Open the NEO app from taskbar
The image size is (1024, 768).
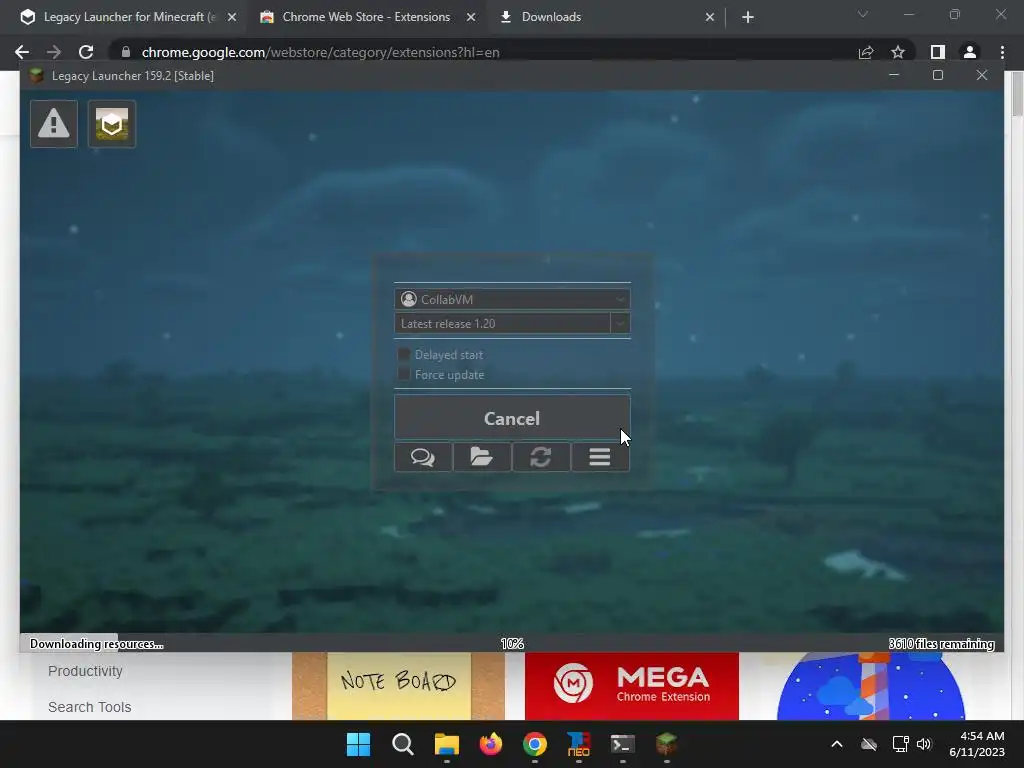tap(579, 744)
